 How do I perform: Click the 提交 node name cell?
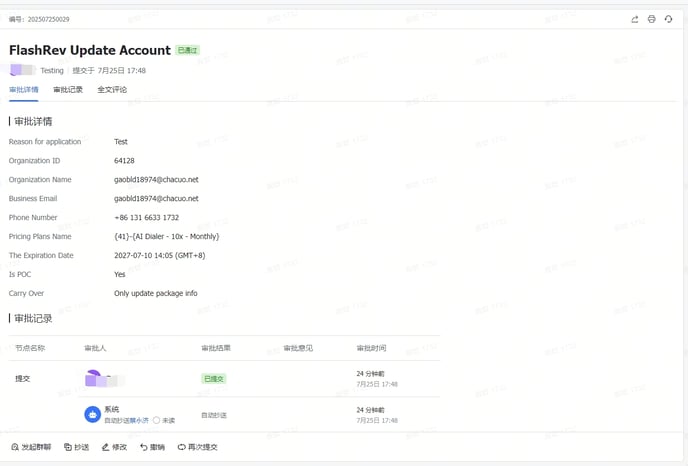[23, 379]
